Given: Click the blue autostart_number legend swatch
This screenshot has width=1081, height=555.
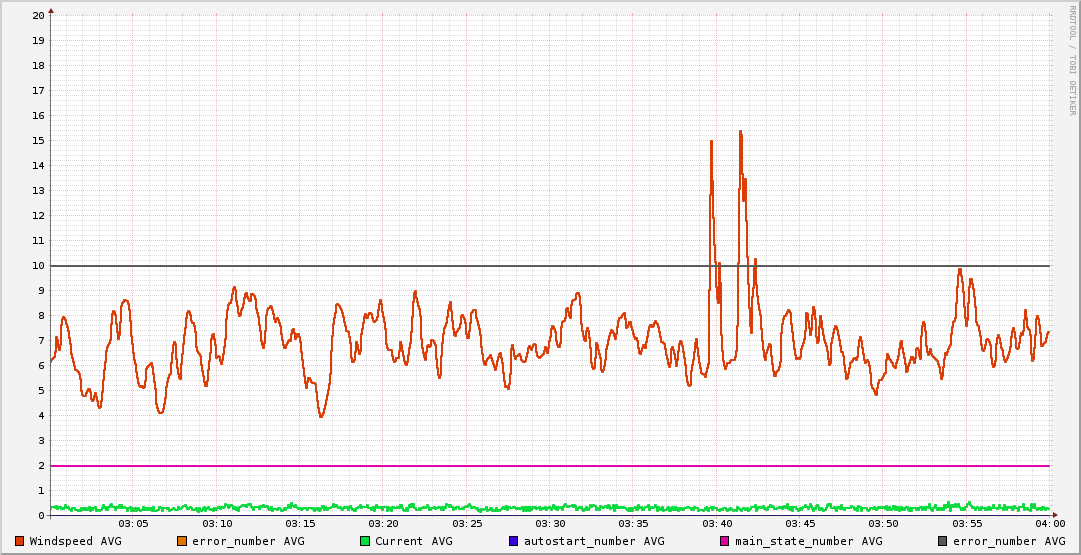Looking at the screenshot, I should click(x=514, y=541).
